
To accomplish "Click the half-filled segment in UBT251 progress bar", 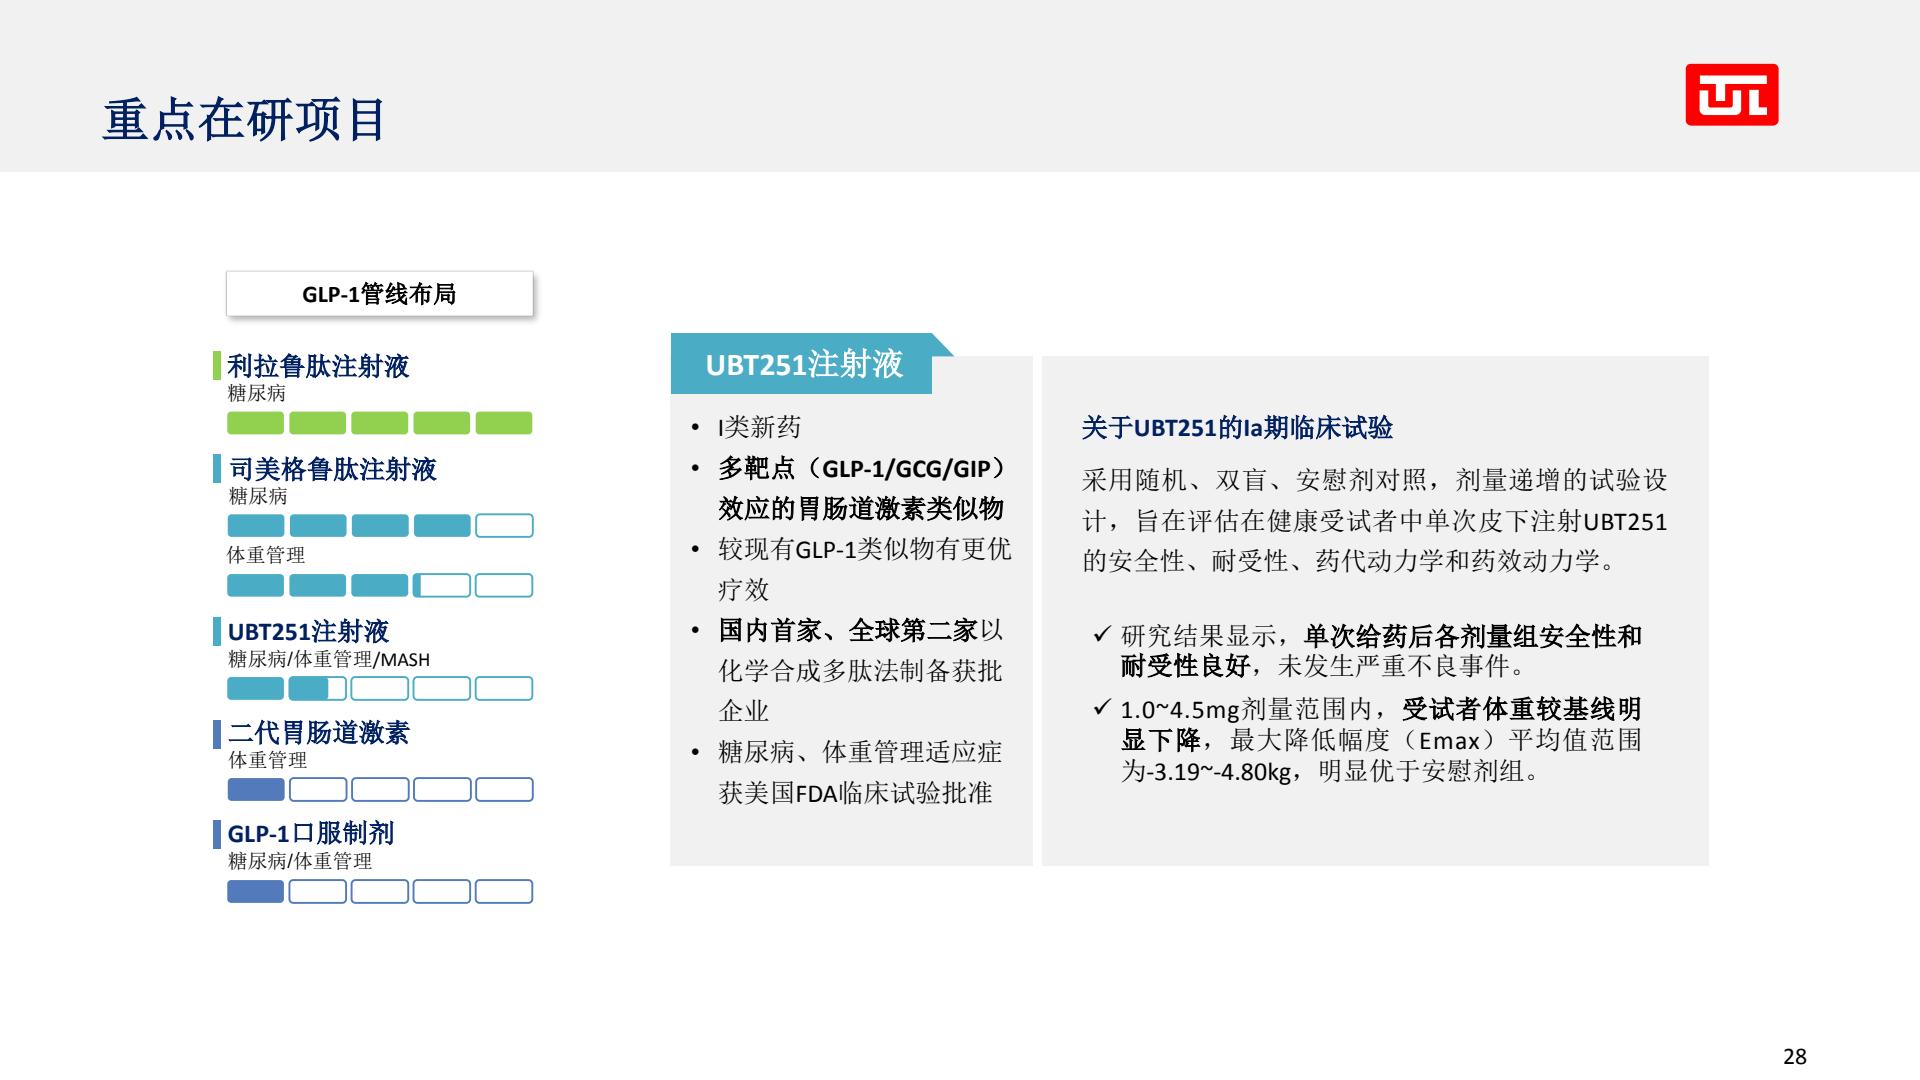I will coord(317,688).
